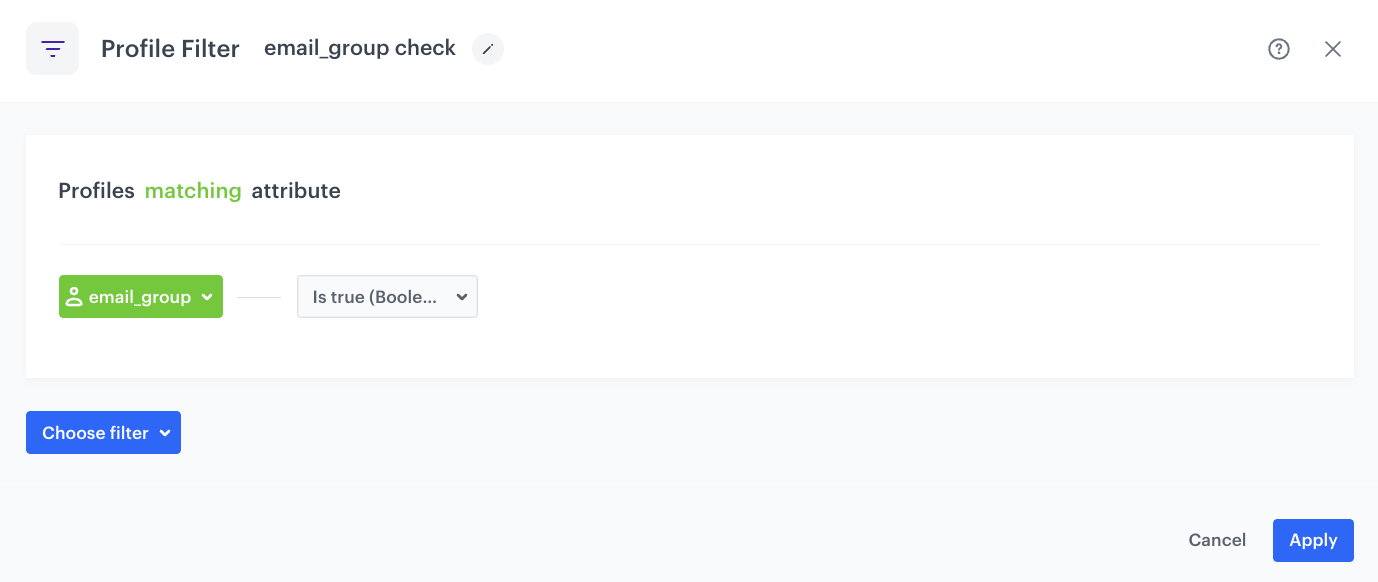This screenshot has width=1378, height=582.
Task: Open the help question mark icon
Action: click(1279, 48)
